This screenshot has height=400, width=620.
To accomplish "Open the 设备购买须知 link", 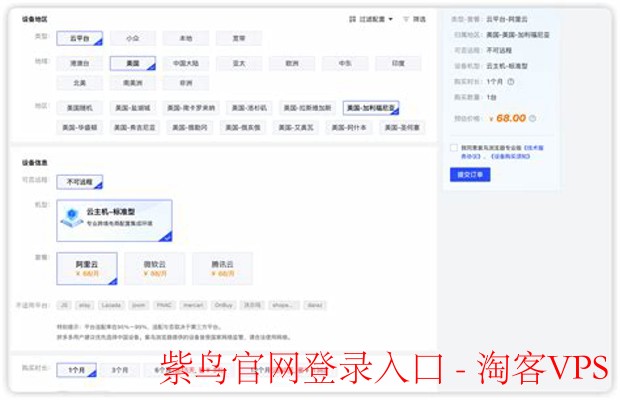I will pyautogui.click(x=510, y=157).
